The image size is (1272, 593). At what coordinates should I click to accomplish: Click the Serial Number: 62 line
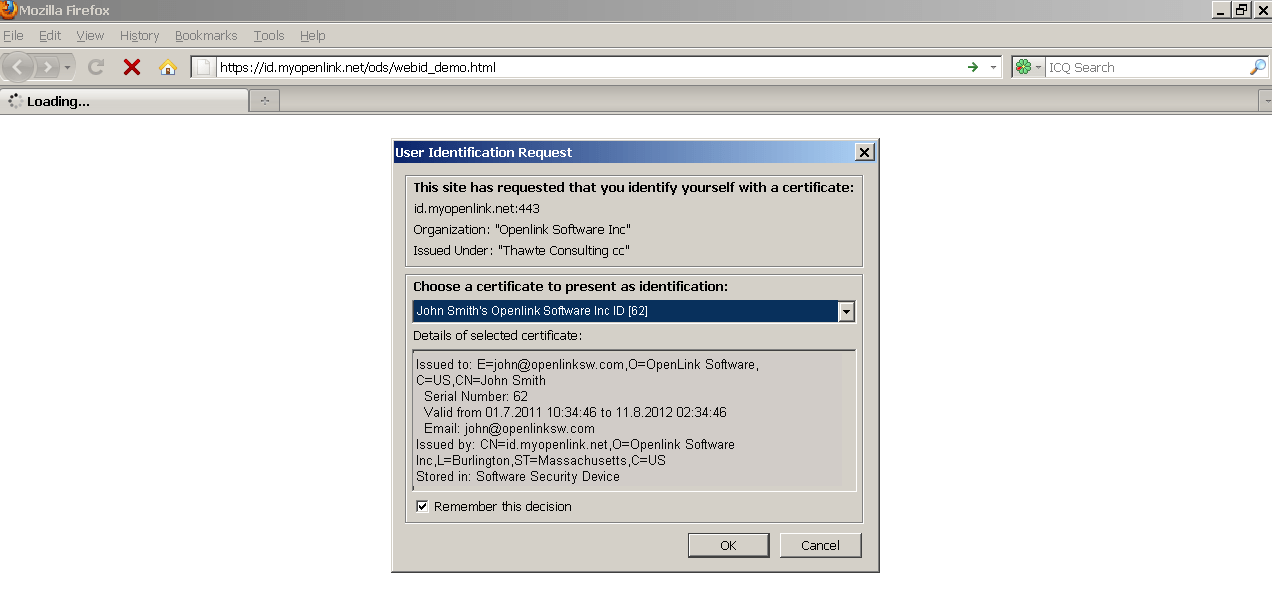tap(475, 397)
